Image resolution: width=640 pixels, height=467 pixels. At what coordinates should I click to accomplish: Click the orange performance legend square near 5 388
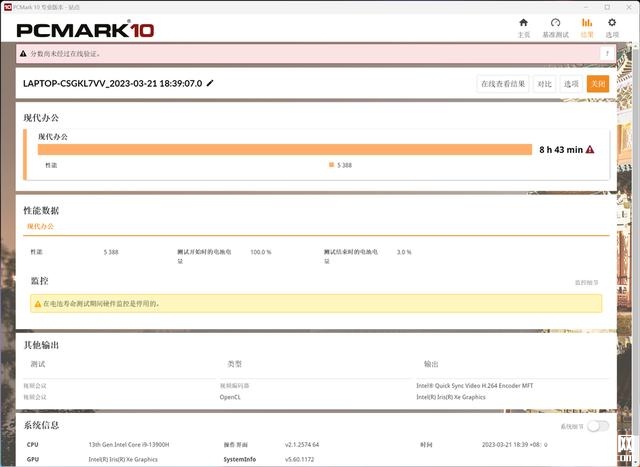[x=331, y=165]
